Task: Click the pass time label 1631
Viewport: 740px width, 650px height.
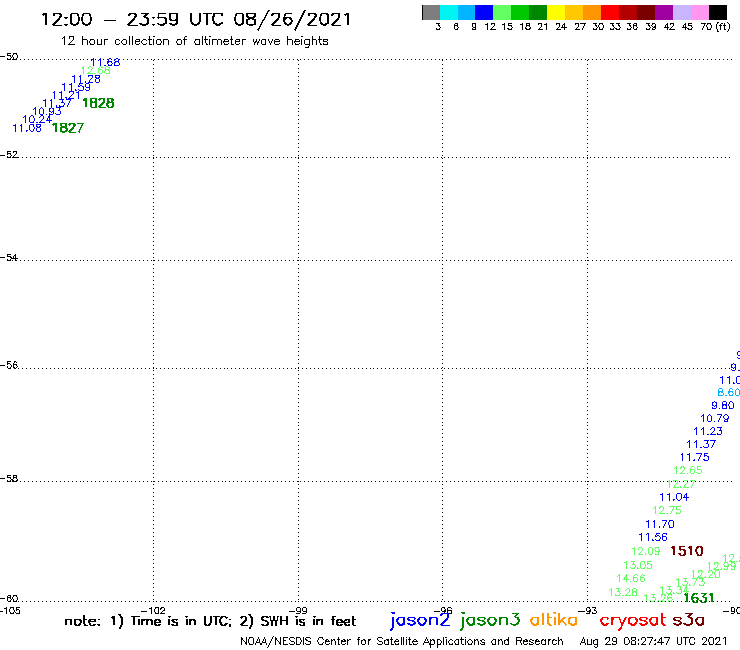Action: [x=698, y=598]
